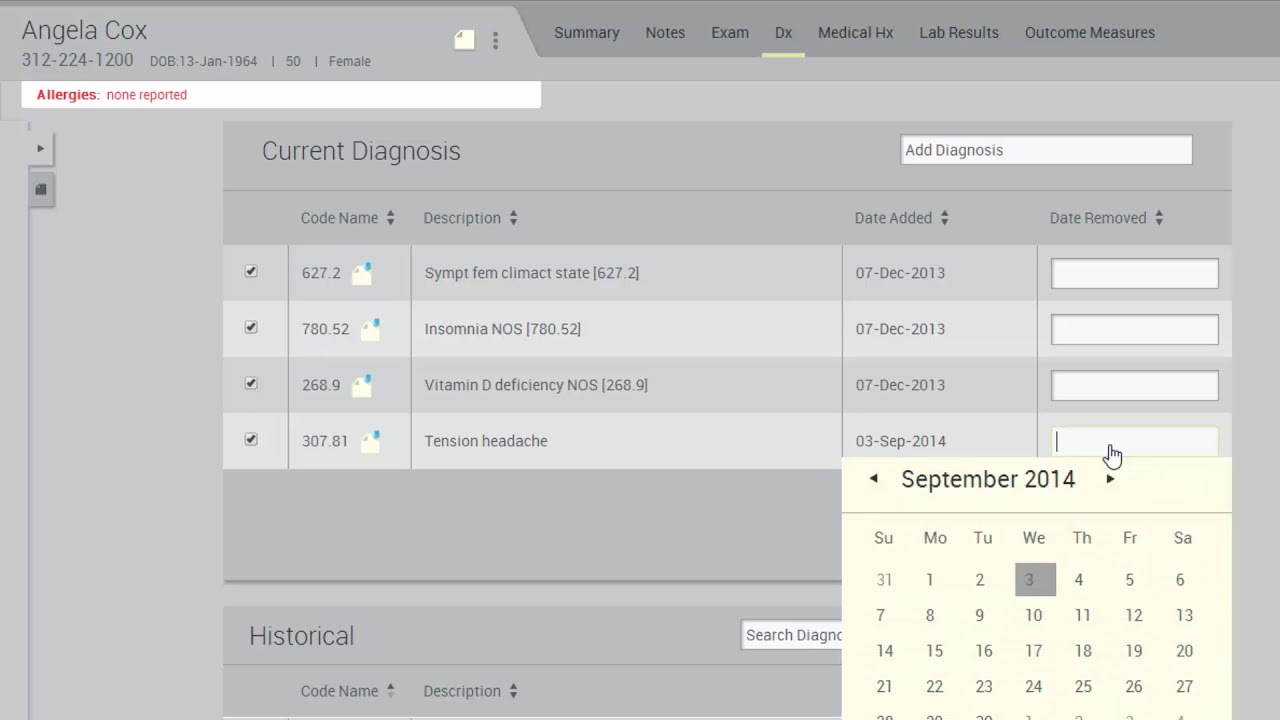The image size is (1280, 720).
Task: Click the 03-Sep-2014 date added cell
Action: point(901,441)
